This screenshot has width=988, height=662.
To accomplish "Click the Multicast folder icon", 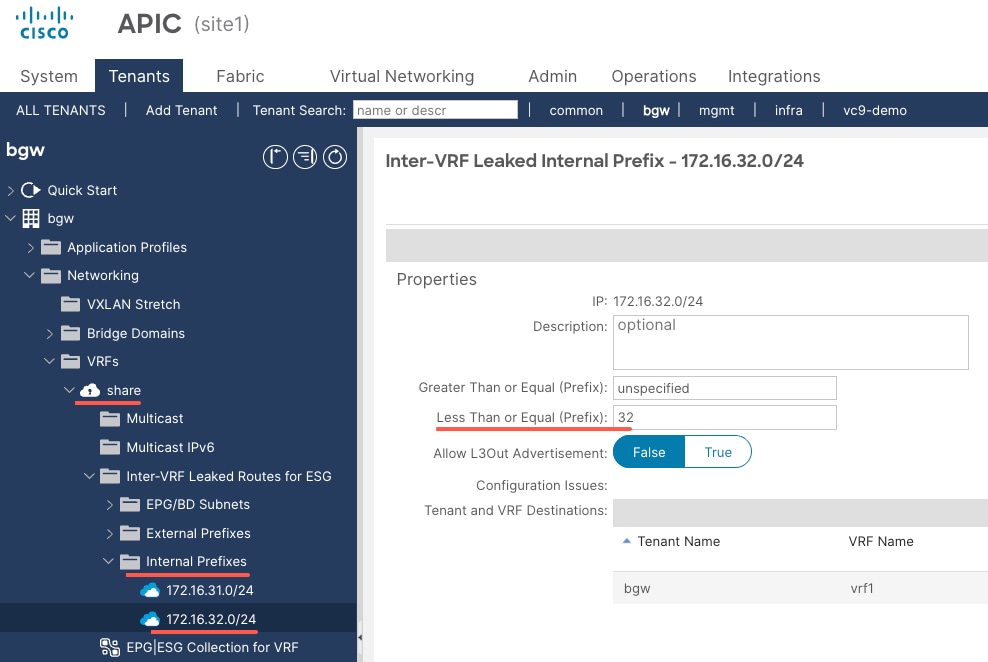I will click(110, 418).
